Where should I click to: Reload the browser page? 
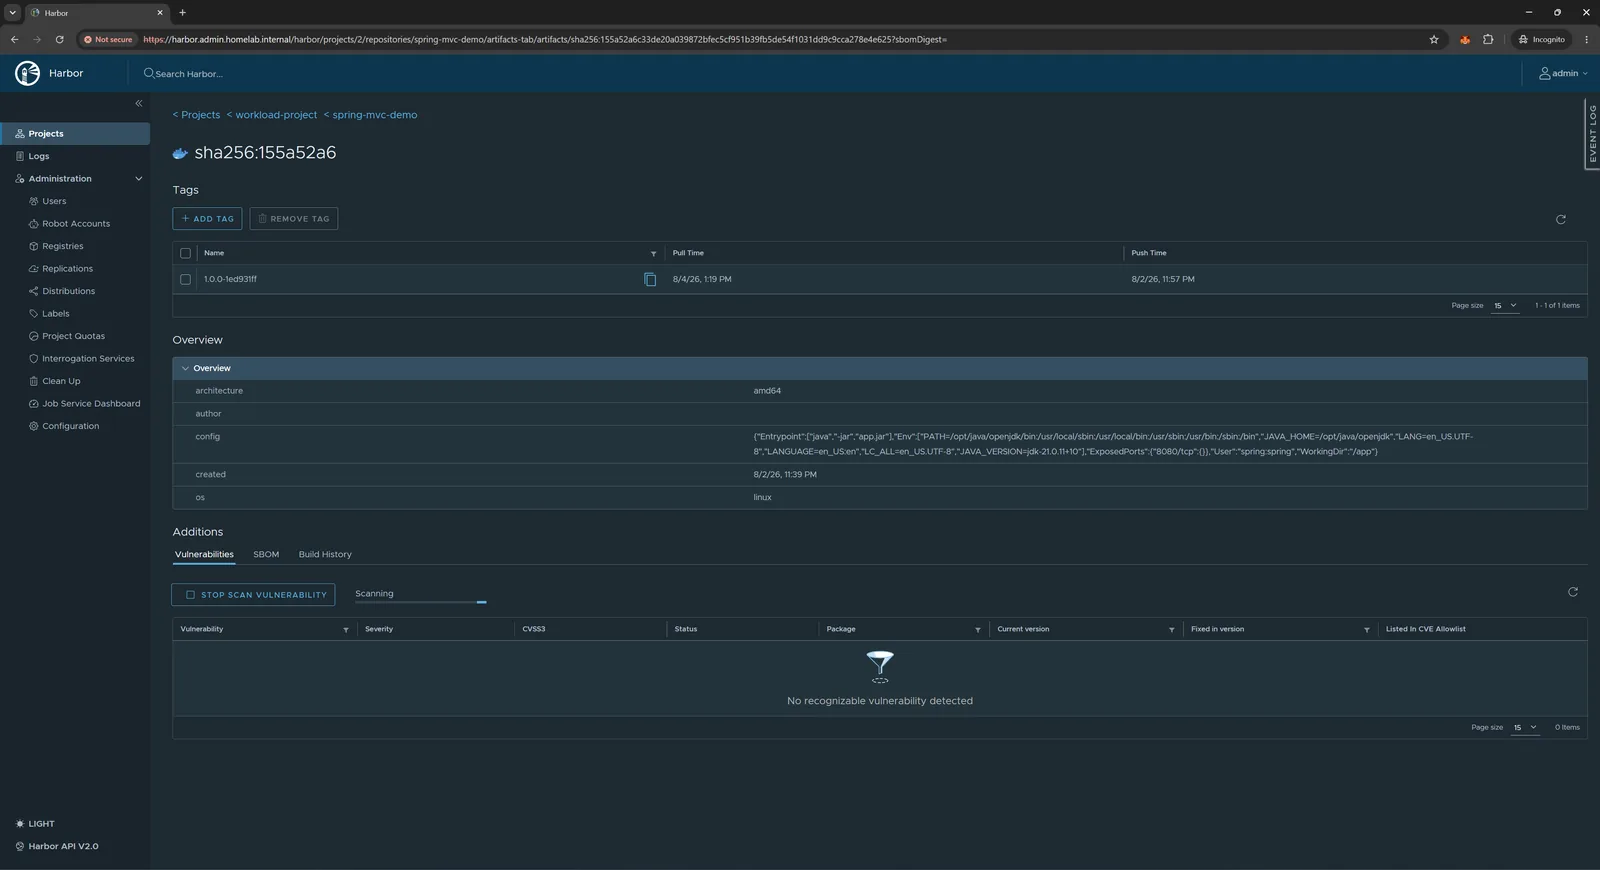pyautogui.click(x=59, y=39)
